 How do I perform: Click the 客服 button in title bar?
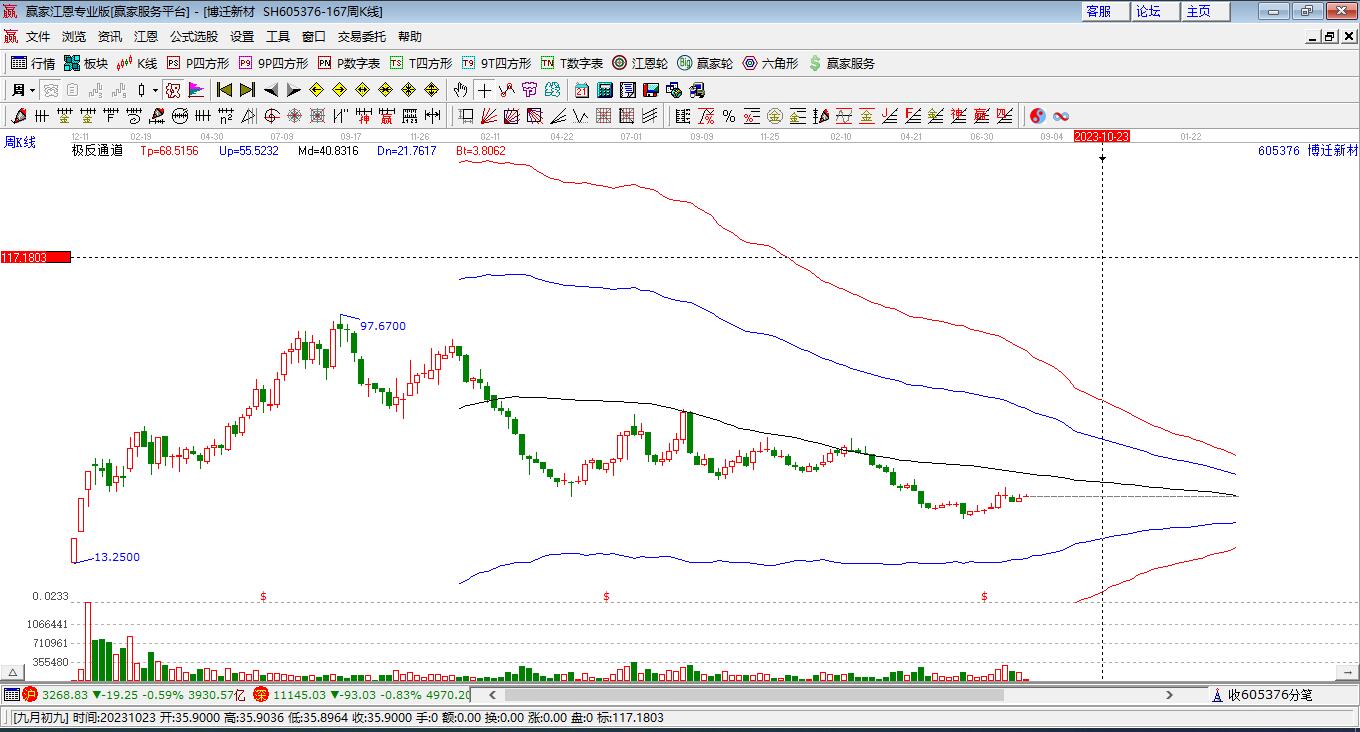(x=1105, y=11)
